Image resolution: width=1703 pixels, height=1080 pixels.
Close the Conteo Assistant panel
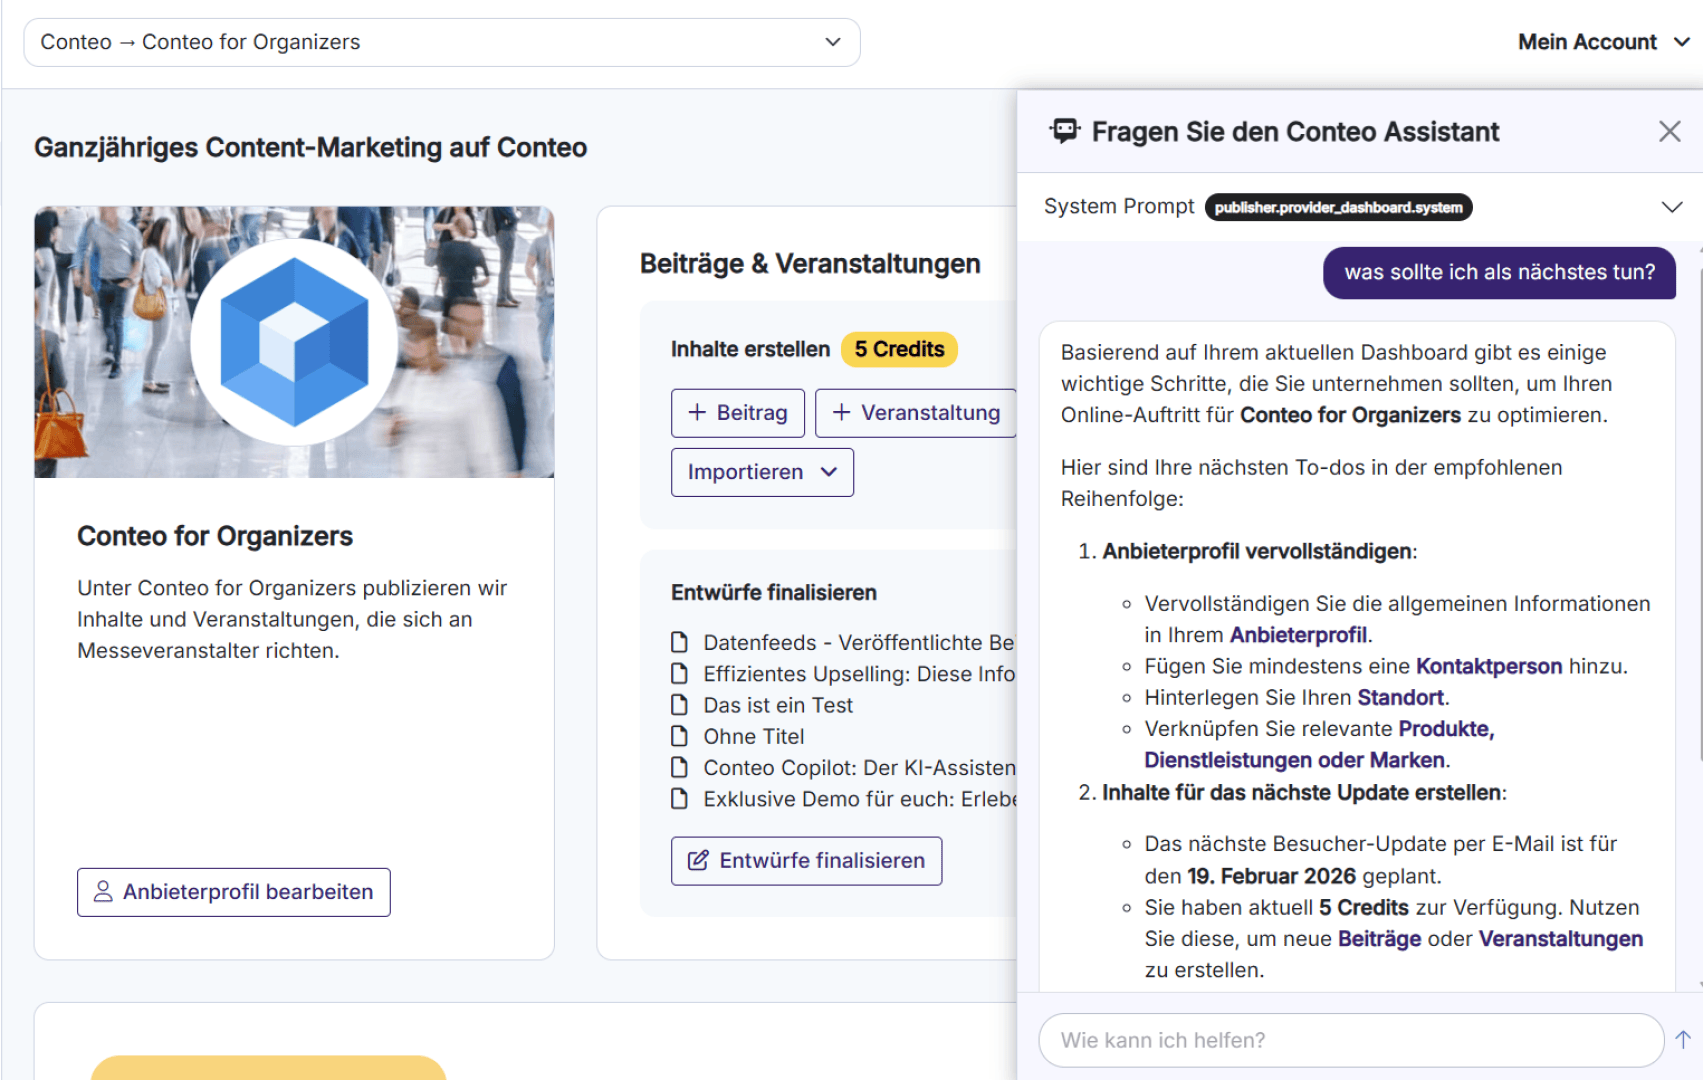[1669, 131]
